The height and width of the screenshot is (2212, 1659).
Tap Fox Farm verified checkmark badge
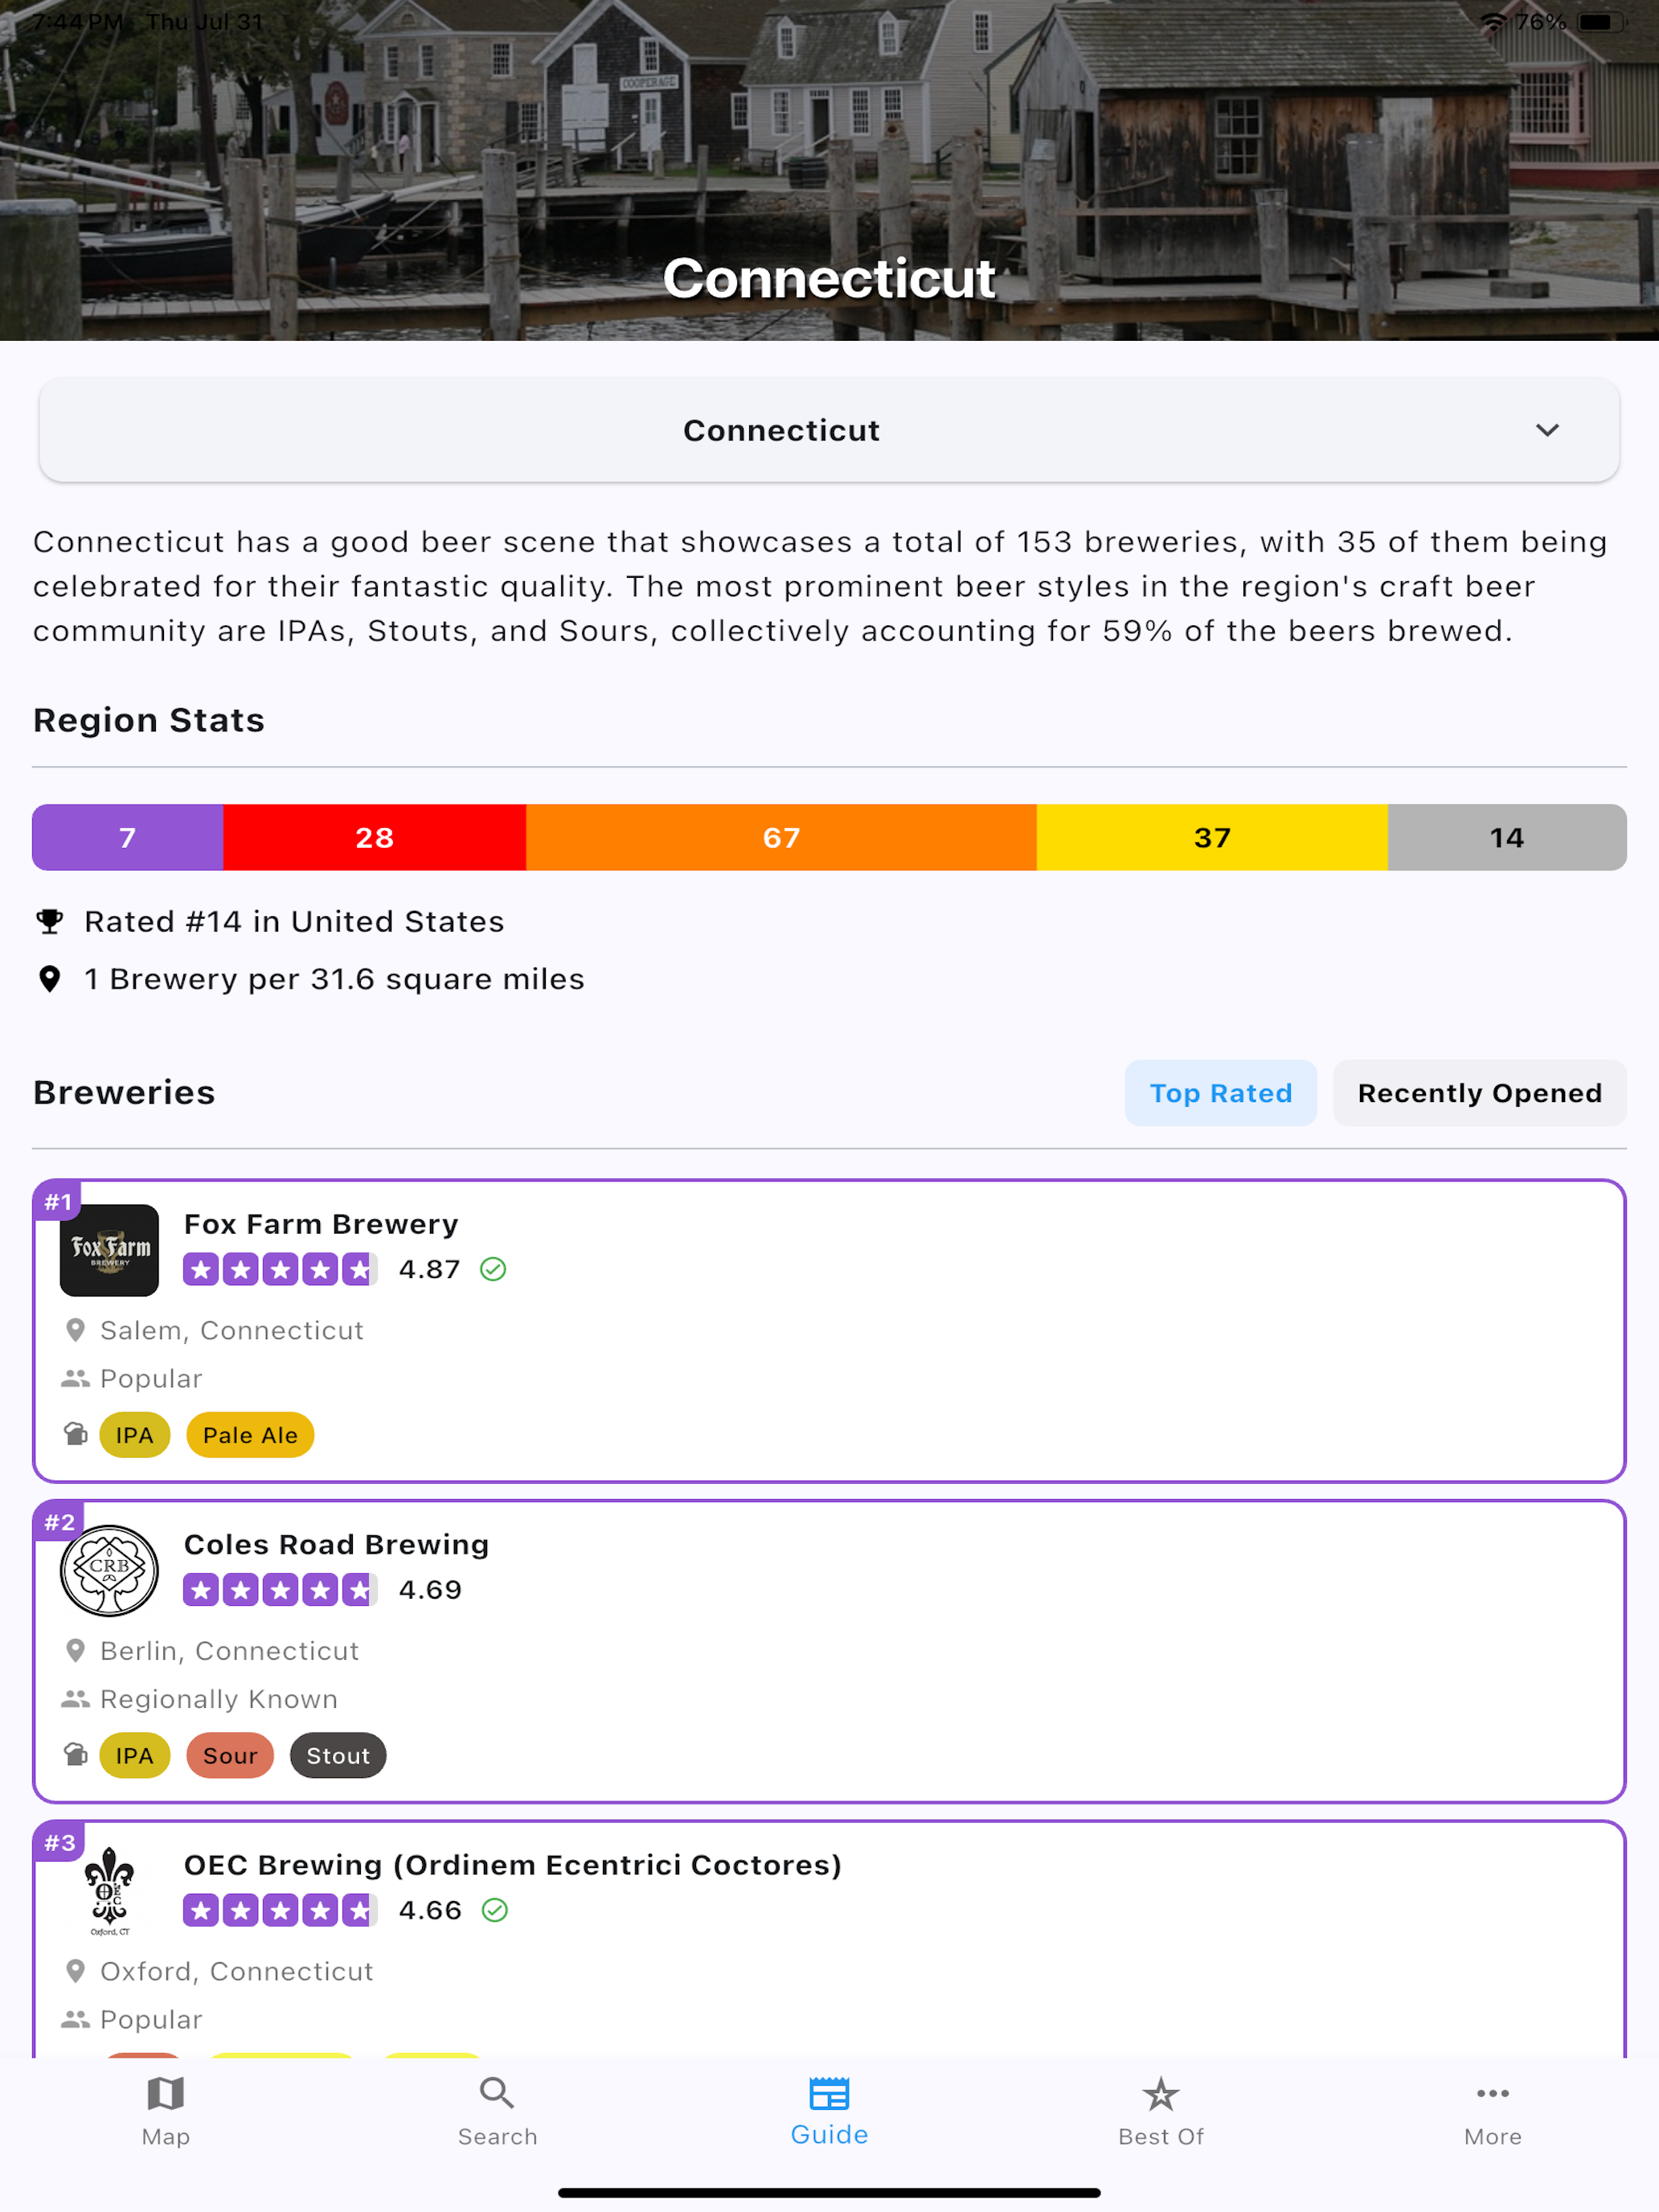coord(493,1269)
